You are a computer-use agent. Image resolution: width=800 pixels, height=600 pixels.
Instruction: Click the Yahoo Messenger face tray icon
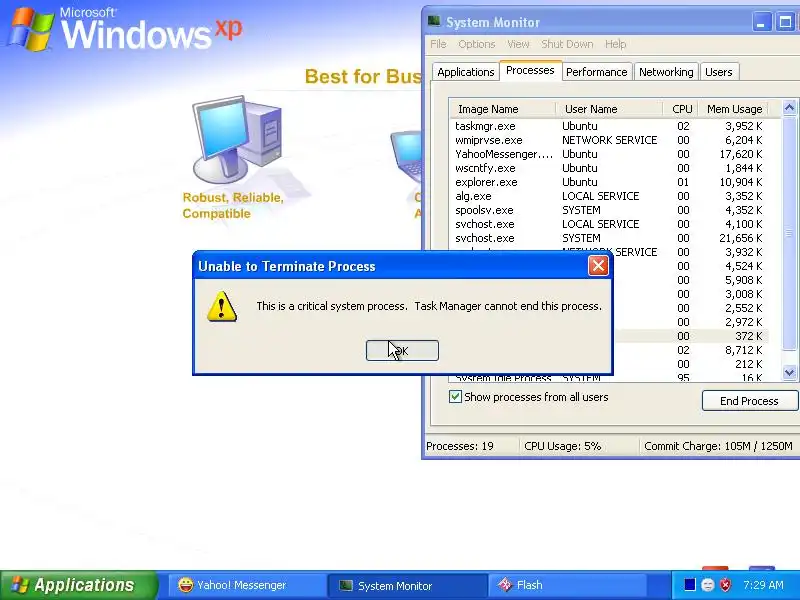tap(708, 585)
